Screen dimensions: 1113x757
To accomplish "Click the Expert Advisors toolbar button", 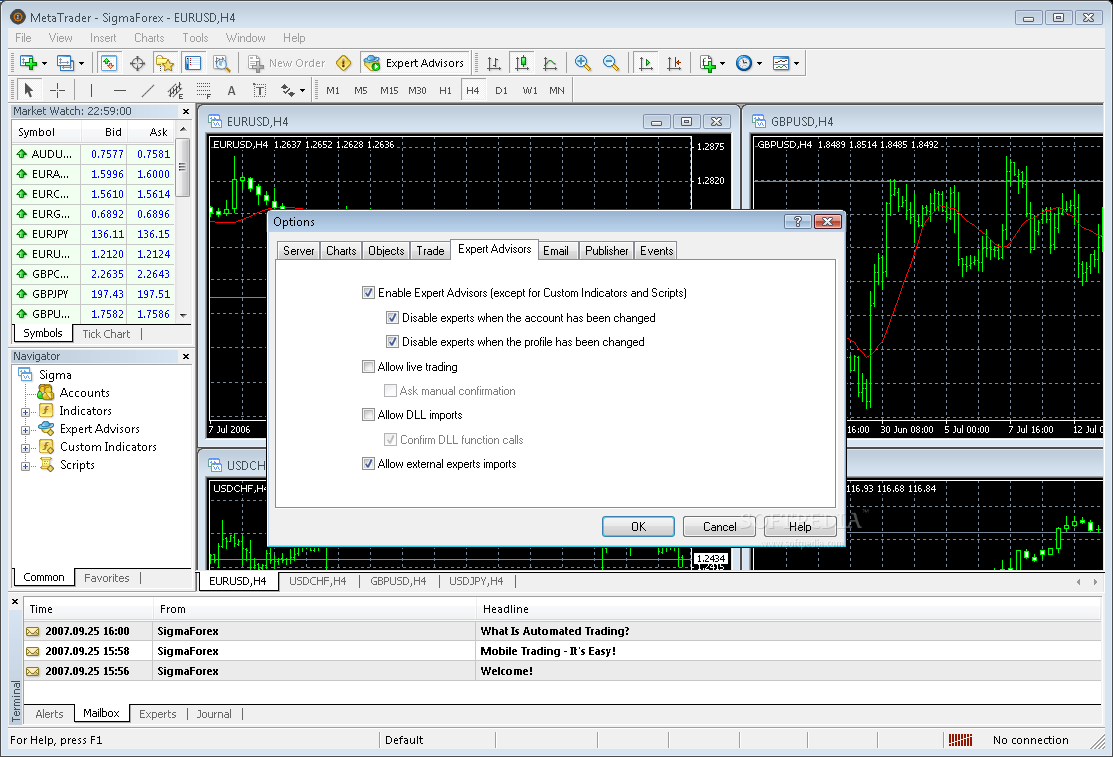I will tap(415, 63).
